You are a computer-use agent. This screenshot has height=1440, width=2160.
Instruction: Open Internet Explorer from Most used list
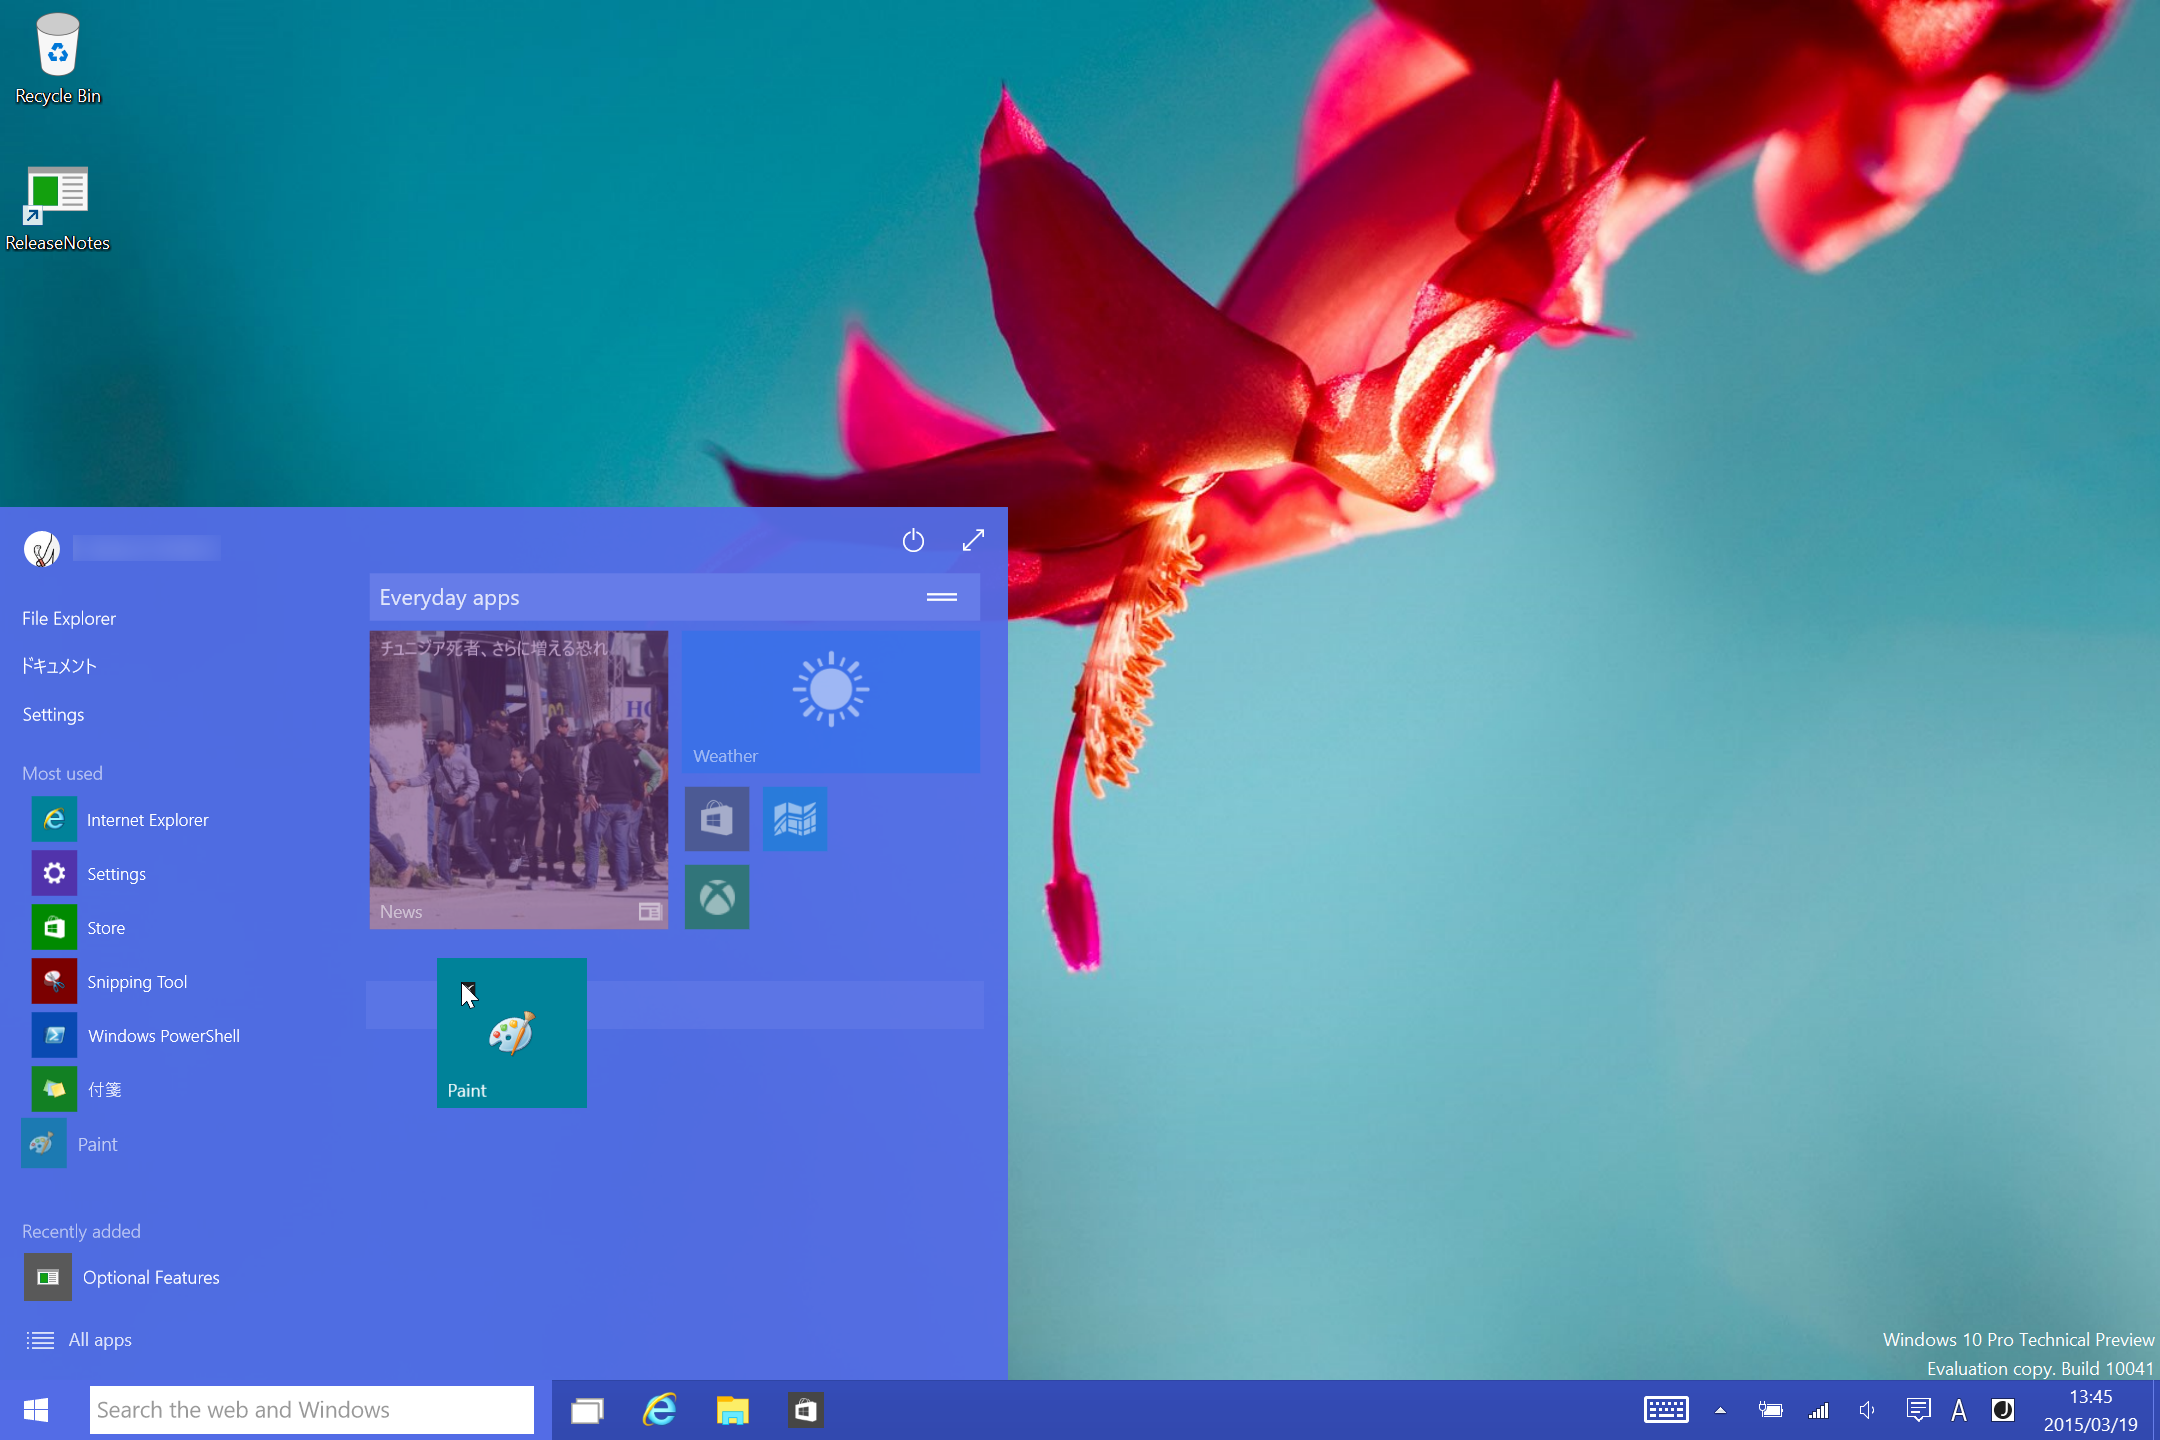point(146,820)
